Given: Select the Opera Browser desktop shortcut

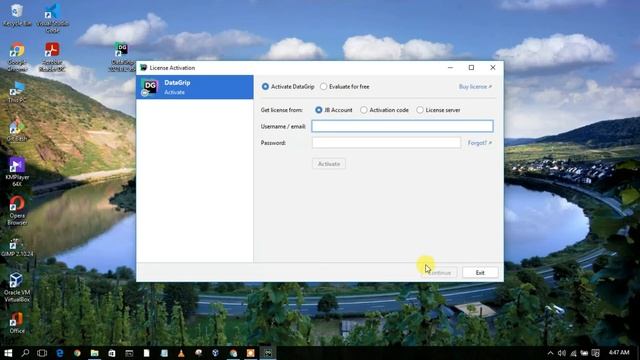Looking at the screenshot, I should tap(17, 210).
